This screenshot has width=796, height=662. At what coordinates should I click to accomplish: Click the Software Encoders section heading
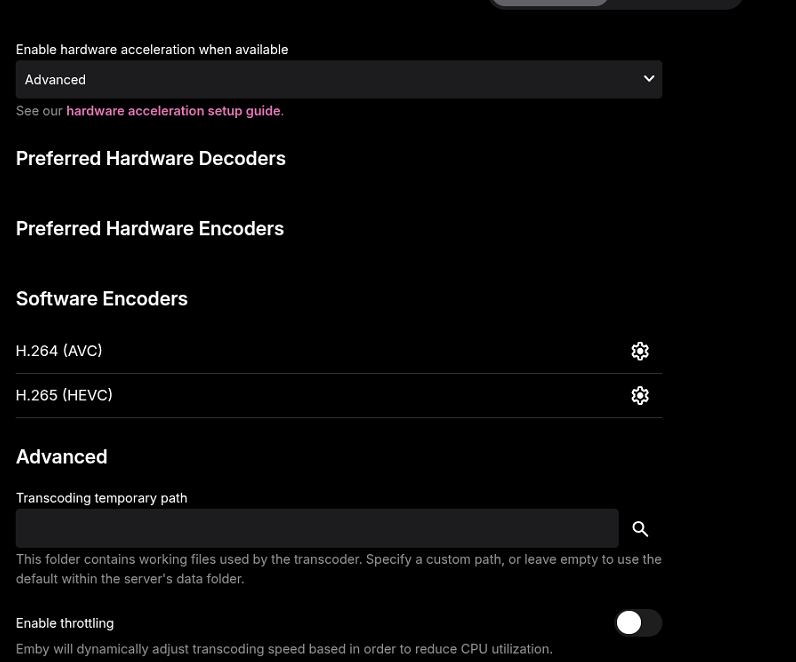102,299
